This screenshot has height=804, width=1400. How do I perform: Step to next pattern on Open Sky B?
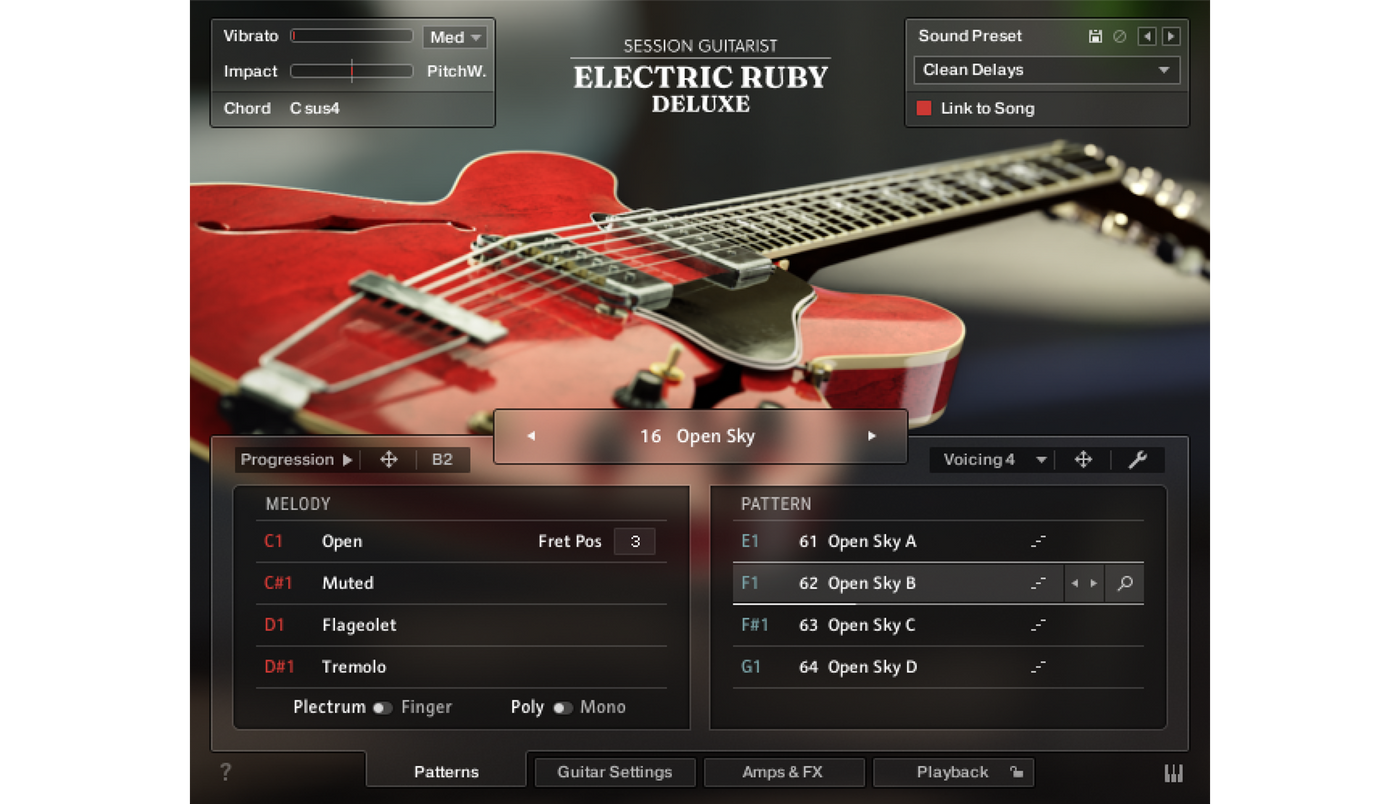tap(1094, 583)
